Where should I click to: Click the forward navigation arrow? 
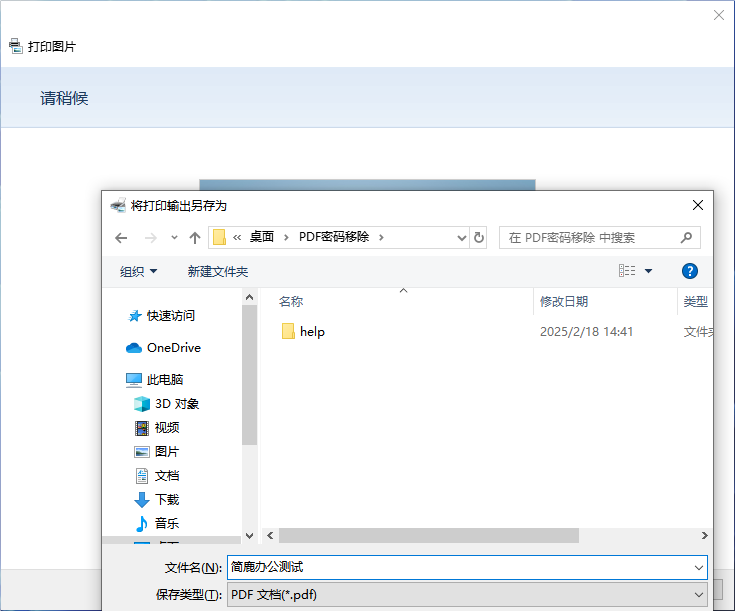(x=150, y=238)
